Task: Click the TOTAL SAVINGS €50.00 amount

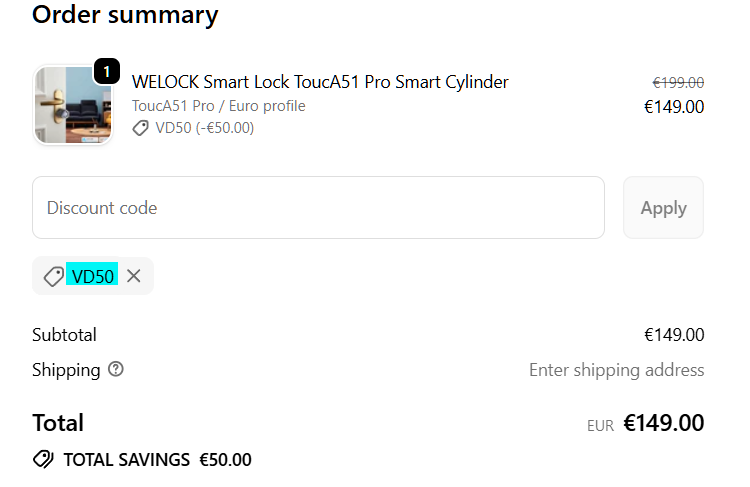Action: tap(225, 460)
